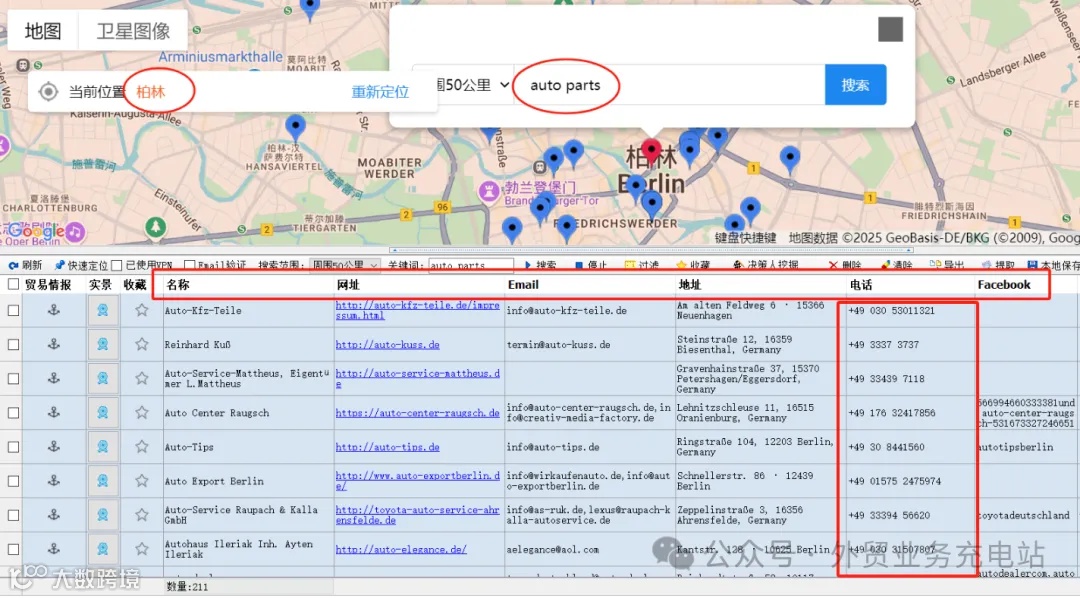
Task: Favorite Auto Export Berlin with star
Action: click(141, 480)
